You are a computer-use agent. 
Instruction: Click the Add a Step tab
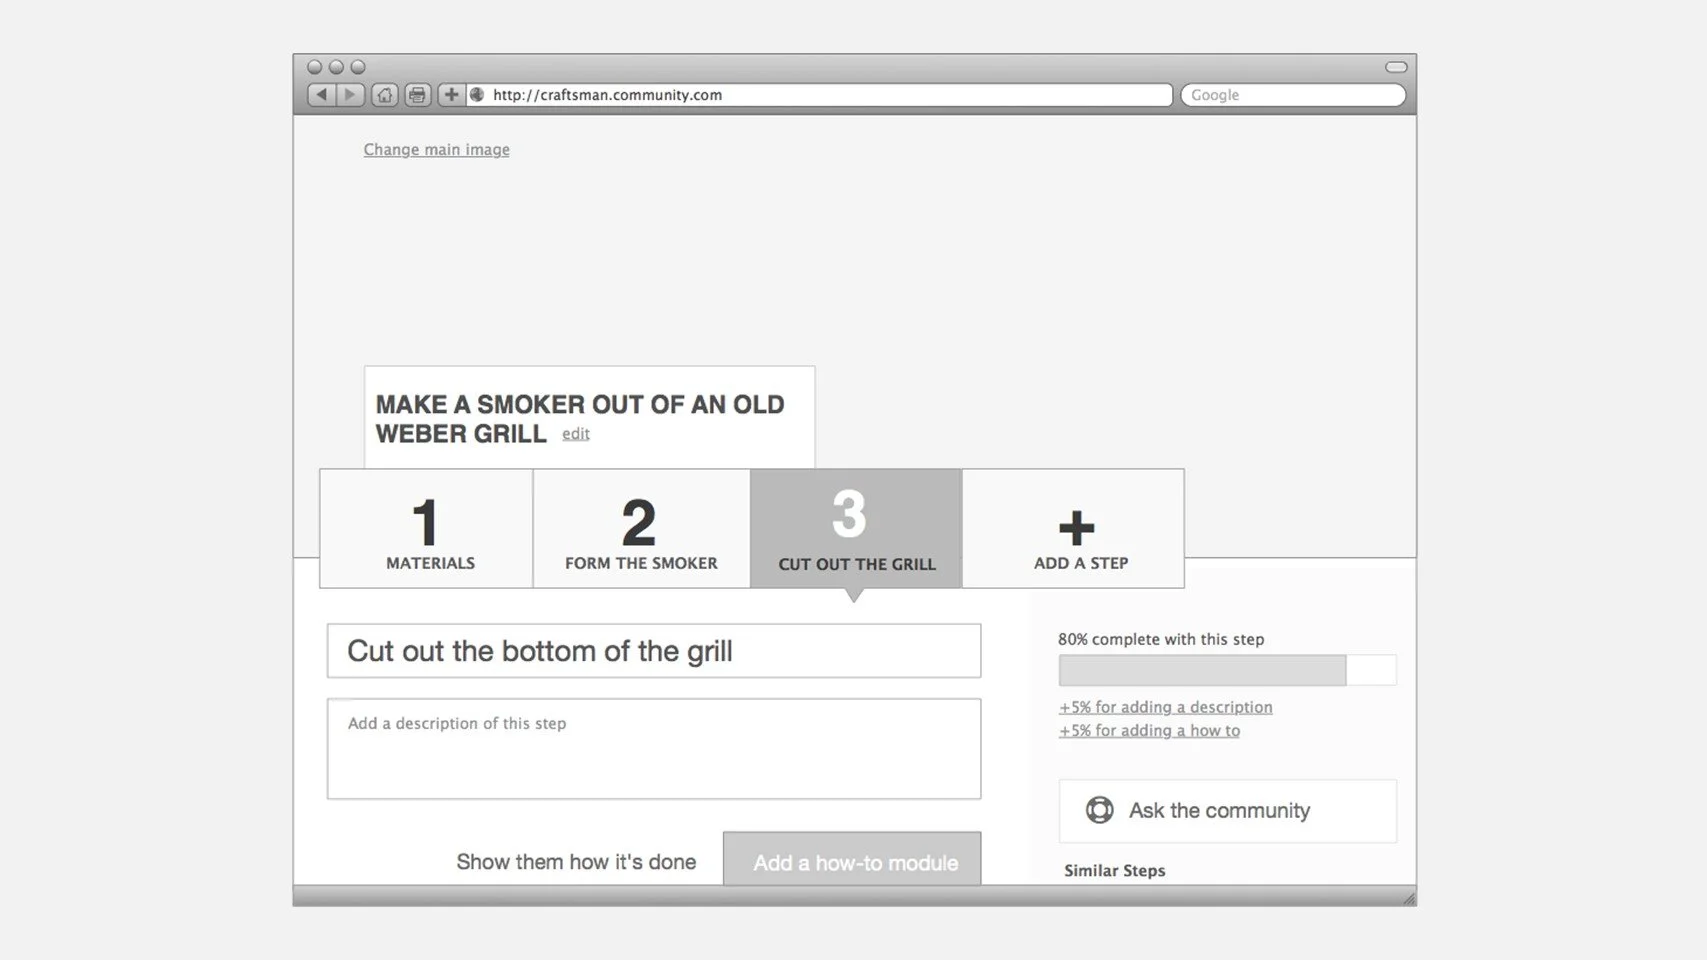pos(1074,529)
